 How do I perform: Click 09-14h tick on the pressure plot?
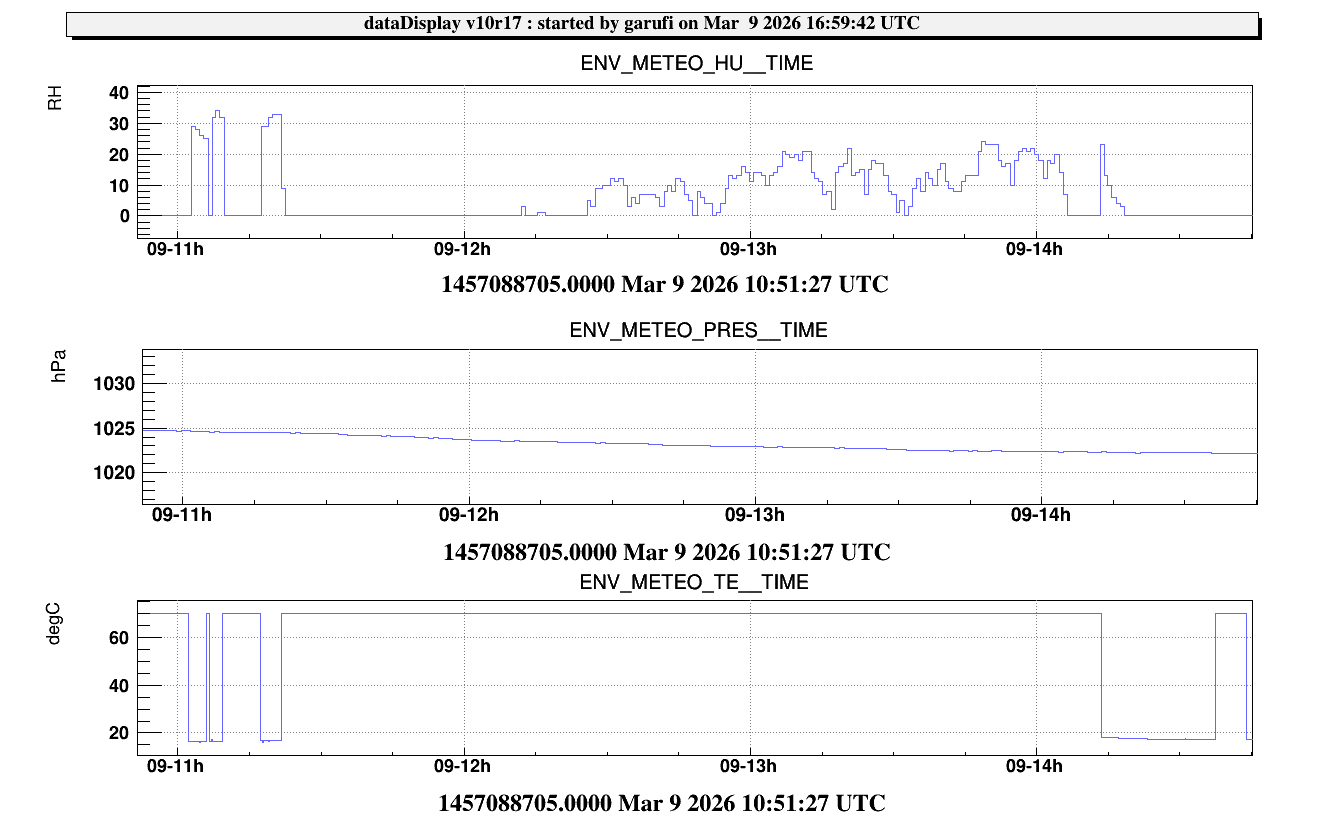point(1041,515)
